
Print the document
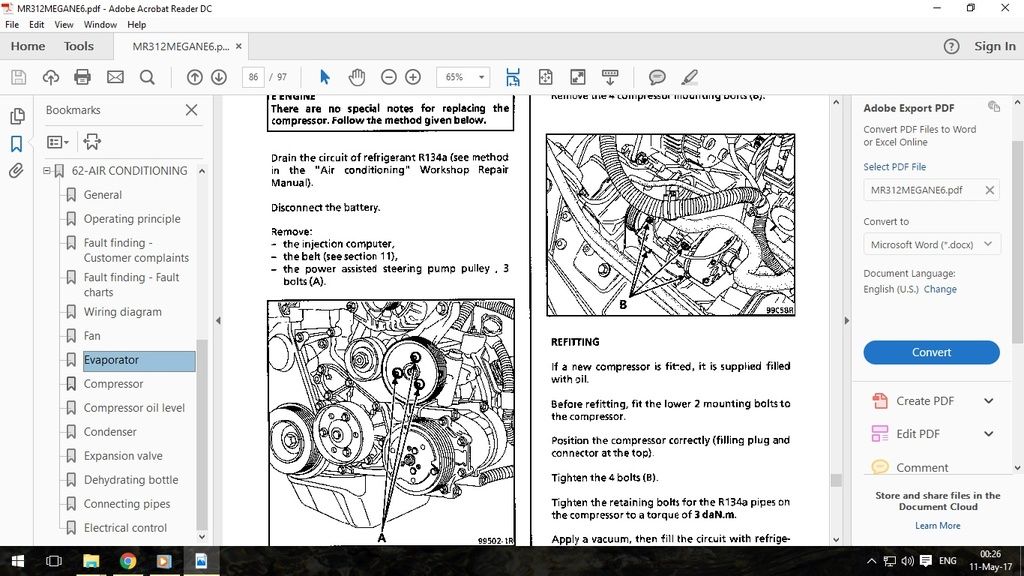pyautogui.click(x=82, y=77)
